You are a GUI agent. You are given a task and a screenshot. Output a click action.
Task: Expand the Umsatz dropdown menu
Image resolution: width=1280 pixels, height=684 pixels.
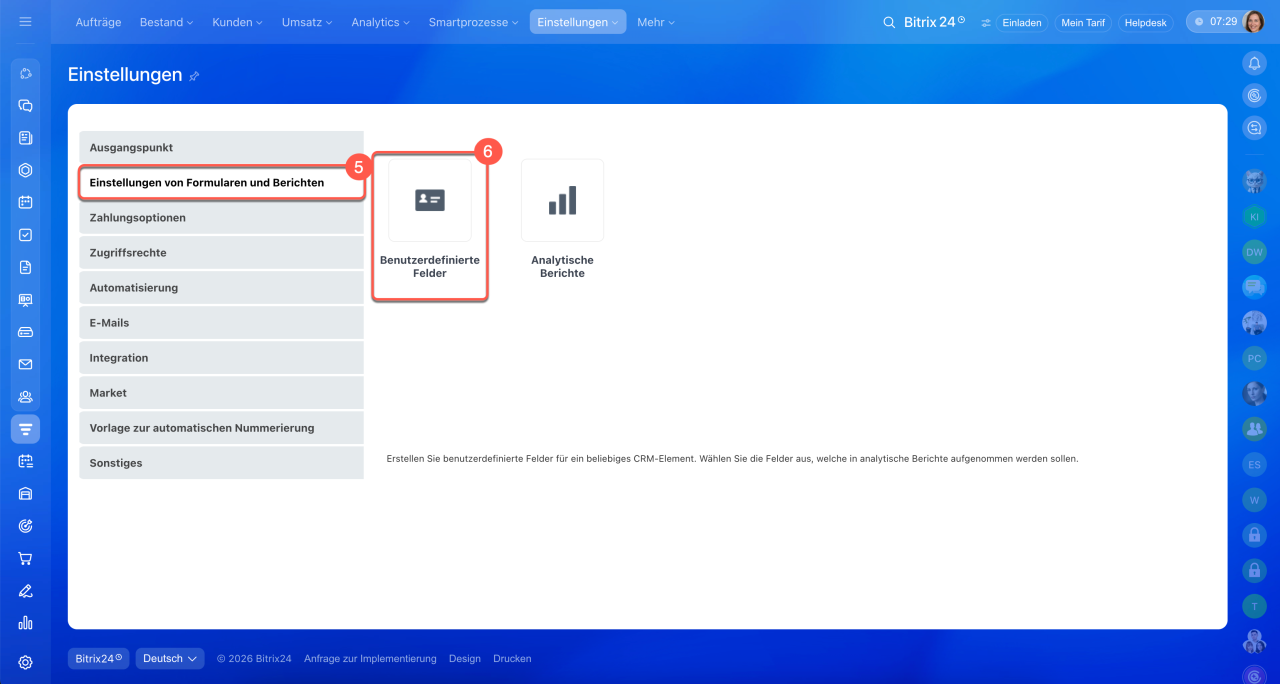(307, 22)
